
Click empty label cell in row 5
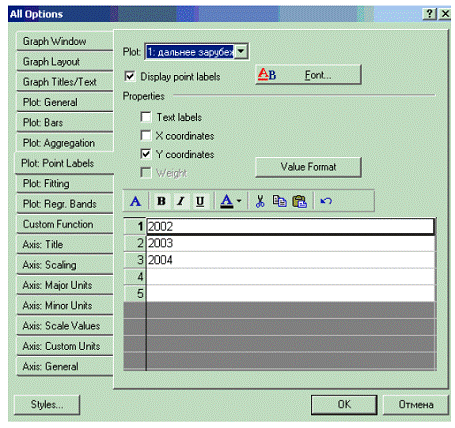pos(290,294)
